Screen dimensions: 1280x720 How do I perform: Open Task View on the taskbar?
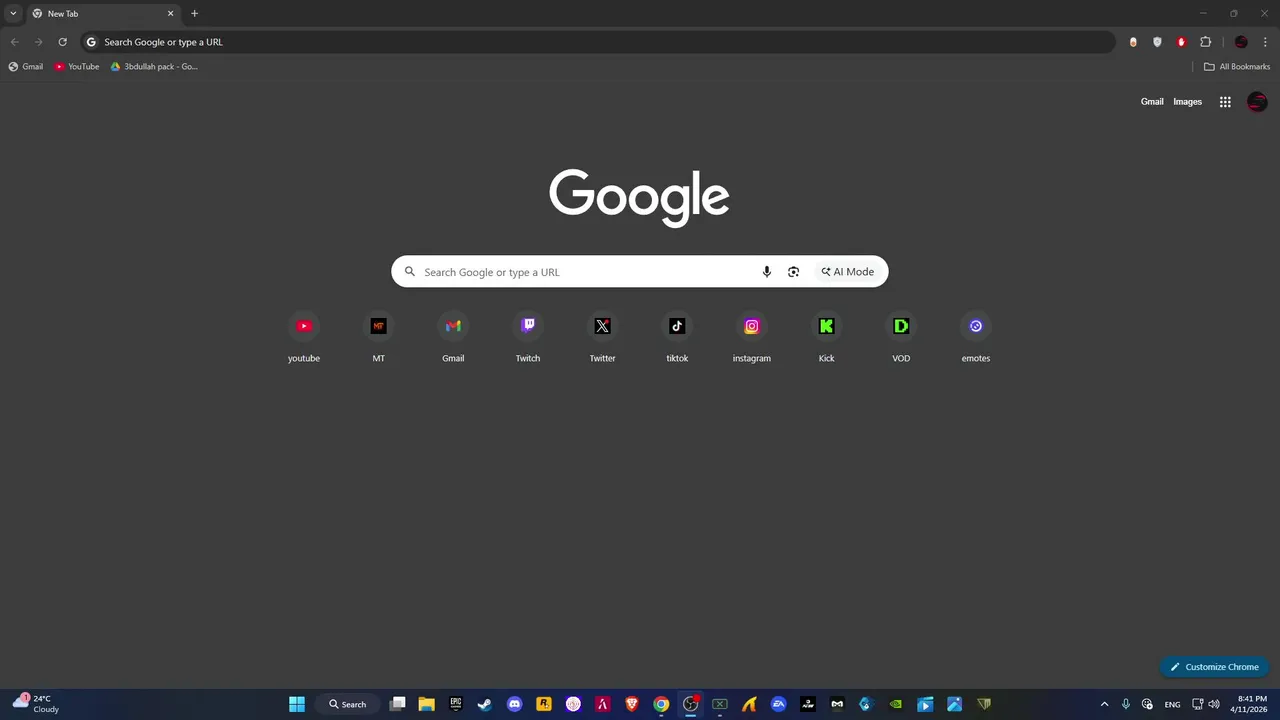click(x=397, y=704)
